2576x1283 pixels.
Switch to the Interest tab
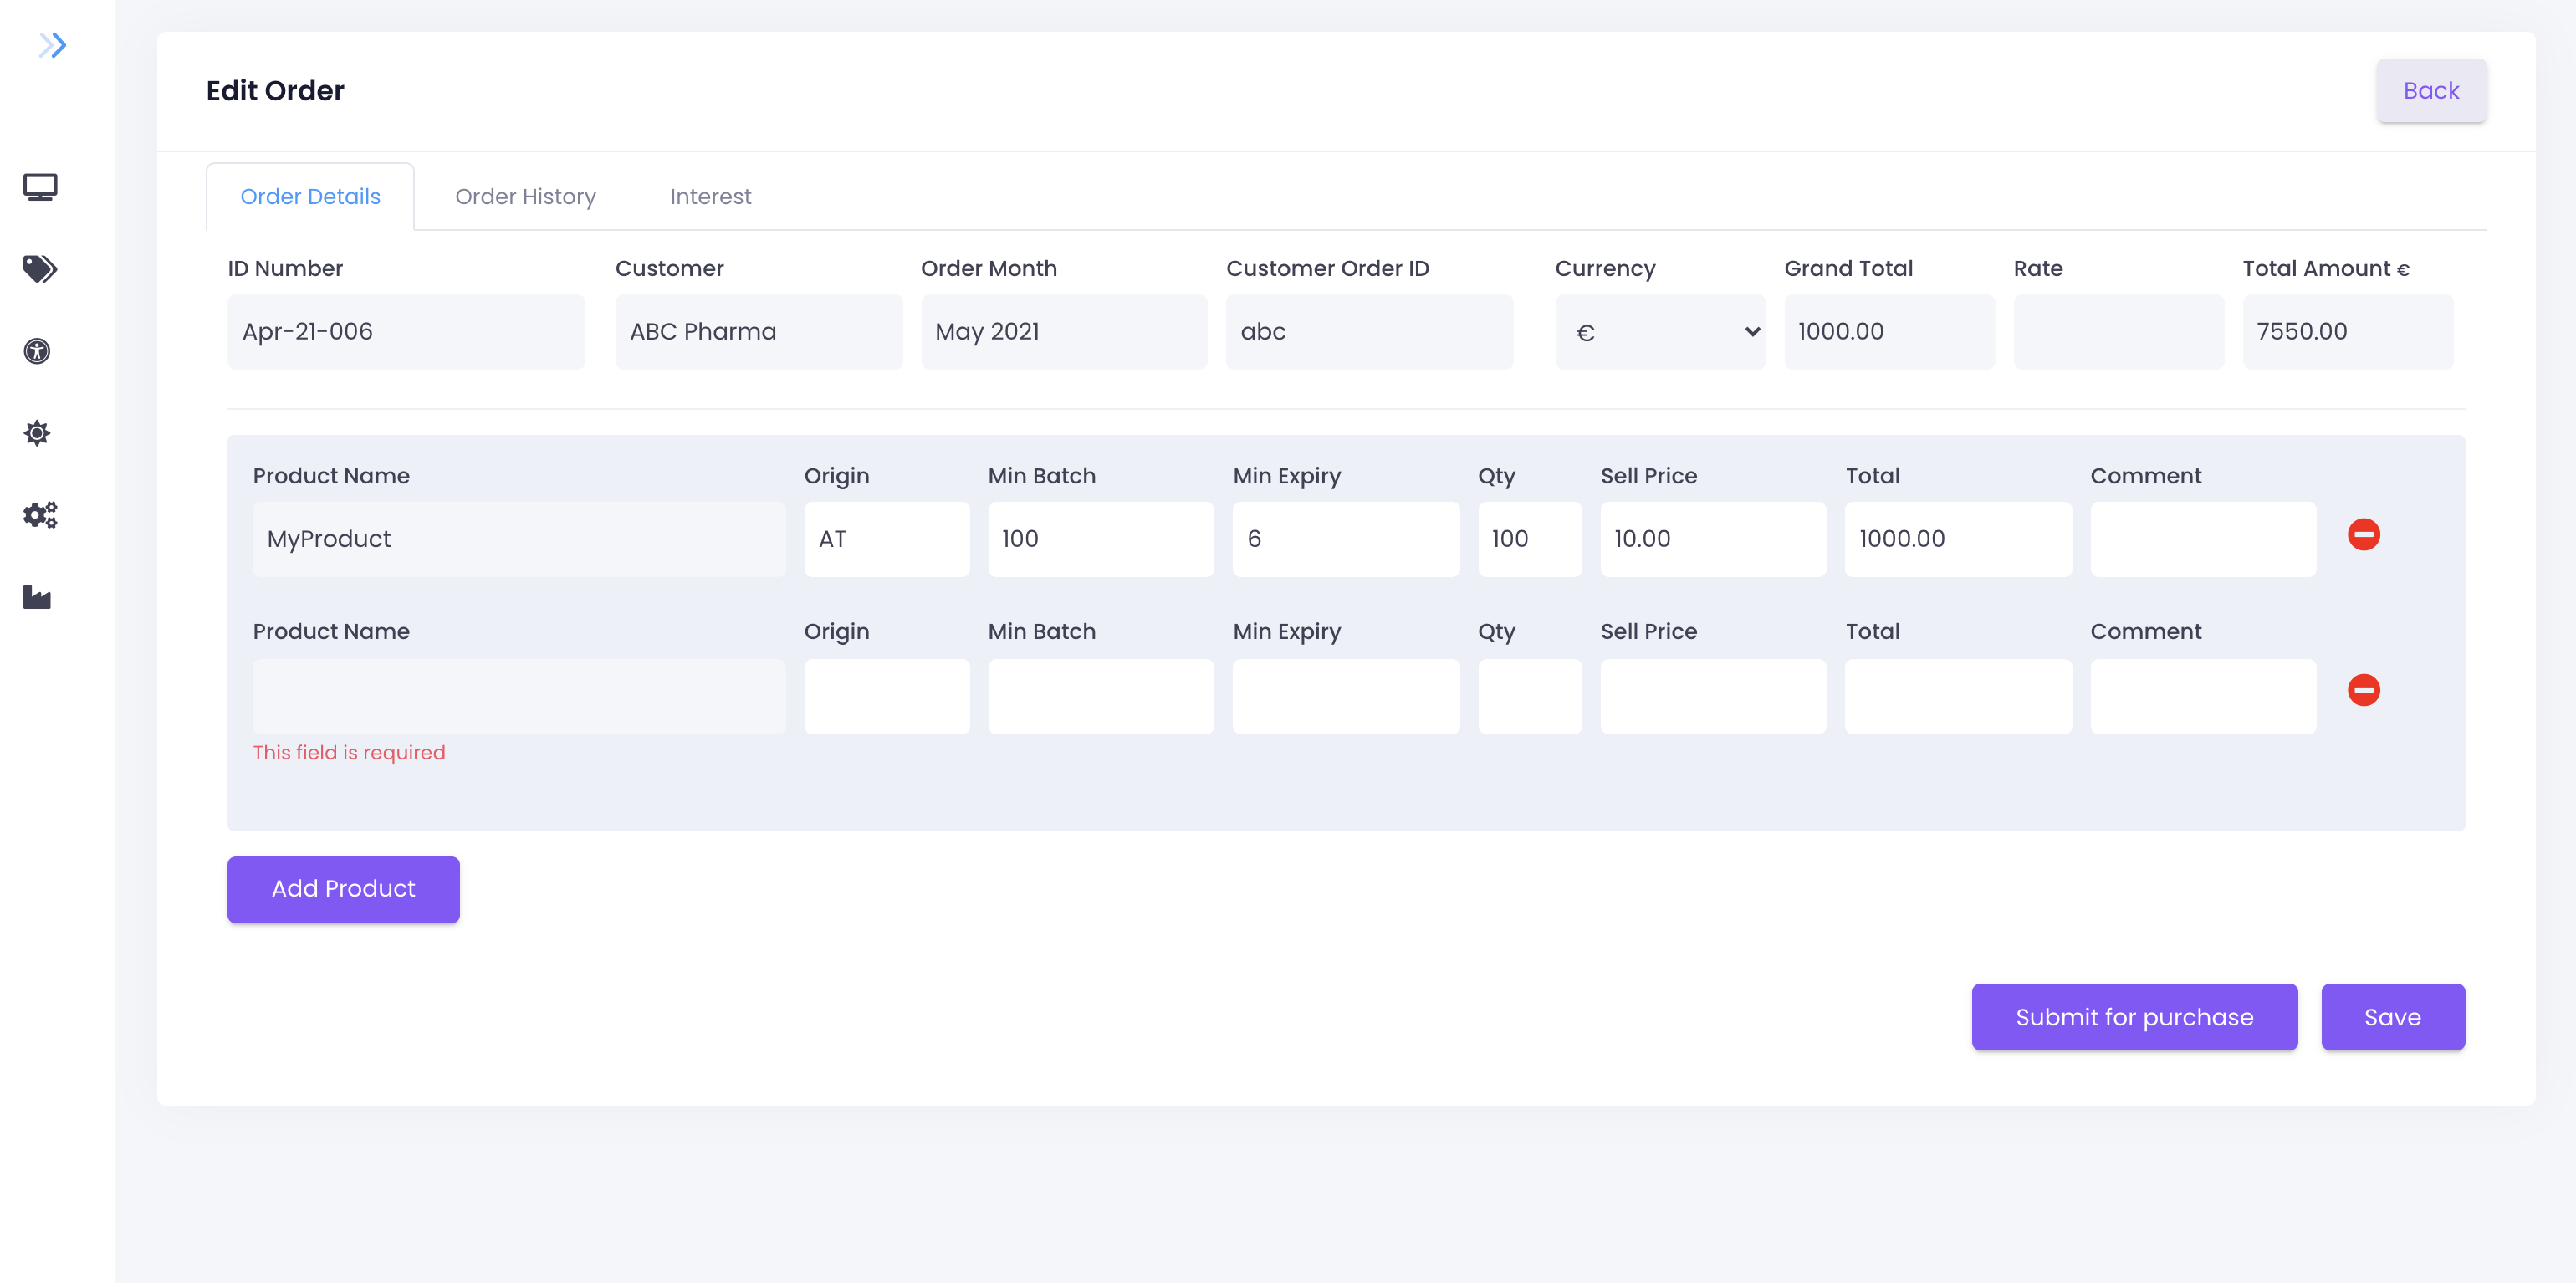710,197
